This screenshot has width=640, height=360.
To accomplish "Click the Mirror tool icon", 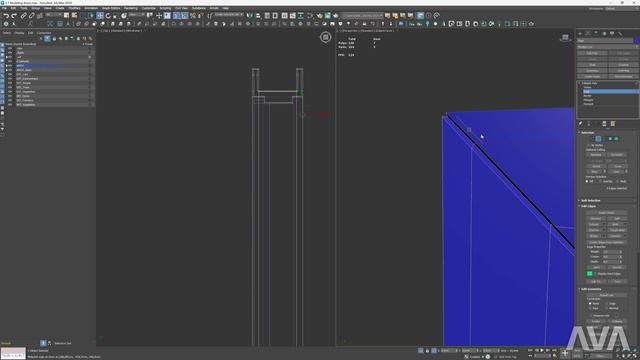I will pyautogui.click(x=249, y=16).
